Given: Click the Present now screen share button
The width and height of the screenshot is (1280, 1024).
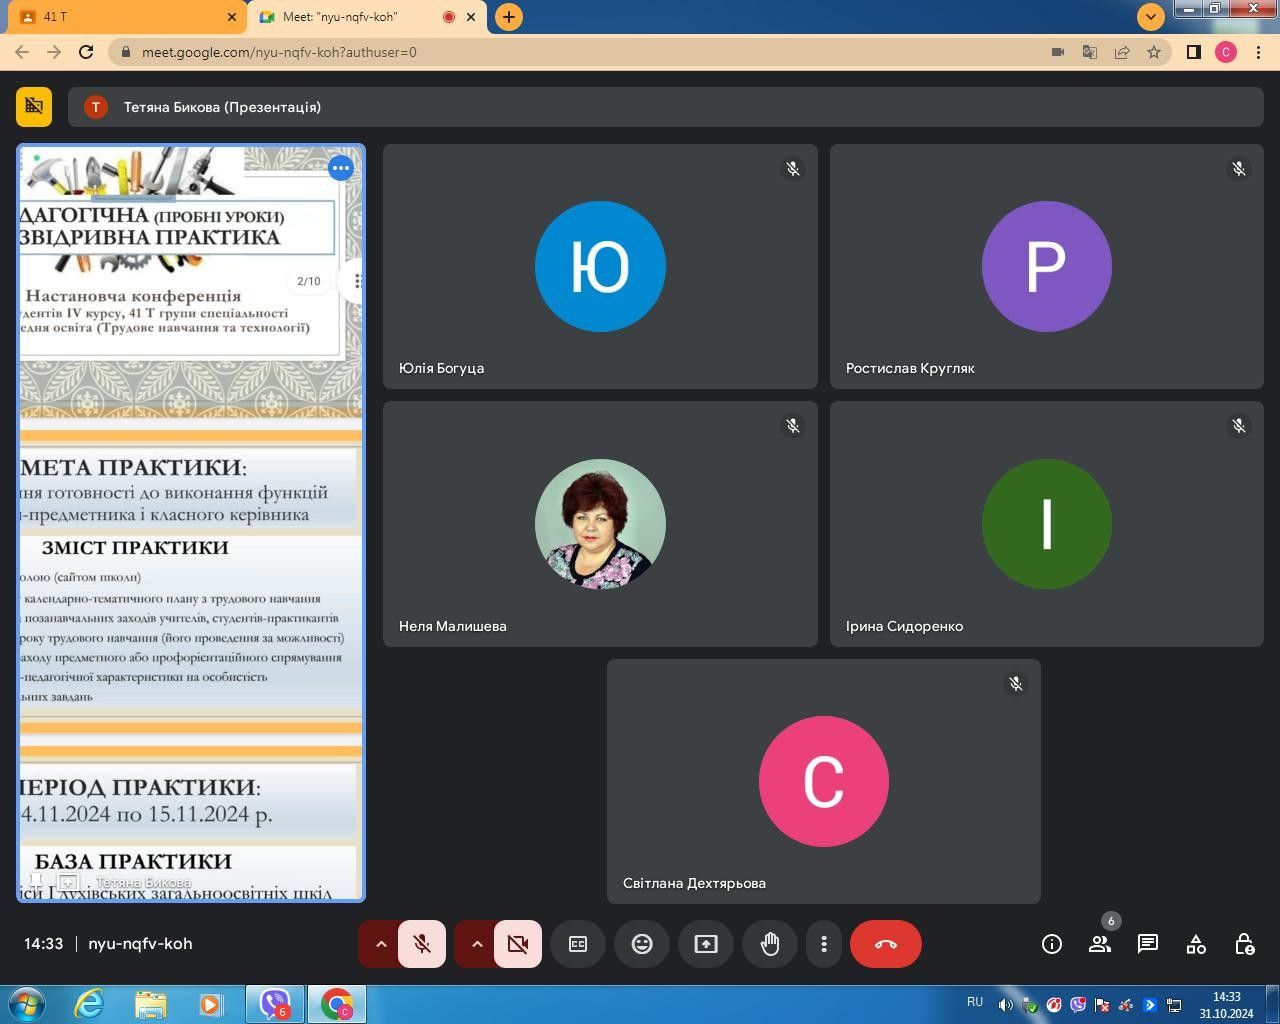Looking at the screenshot, I should tap(706, 944).
